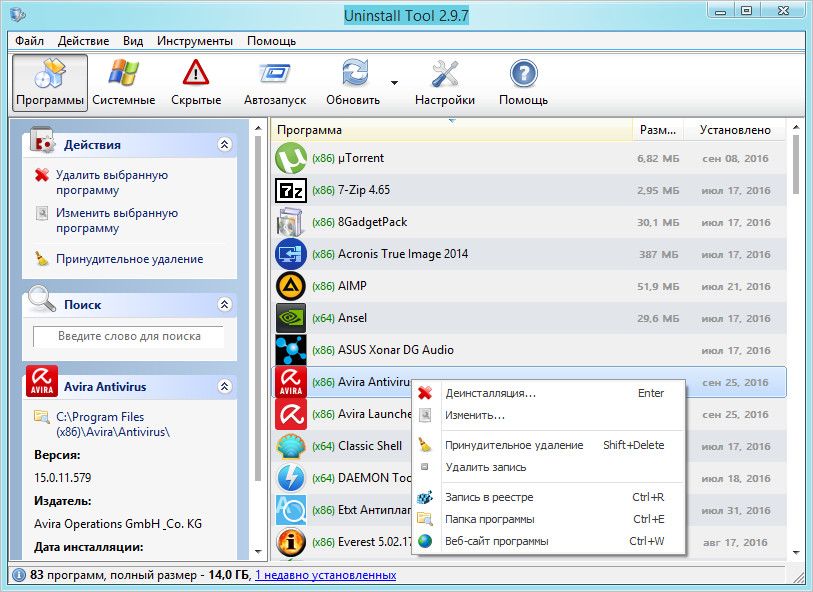The image size is (813, 592).
Task: Open Настройки settings tool icon
Action: click(445, 74)
